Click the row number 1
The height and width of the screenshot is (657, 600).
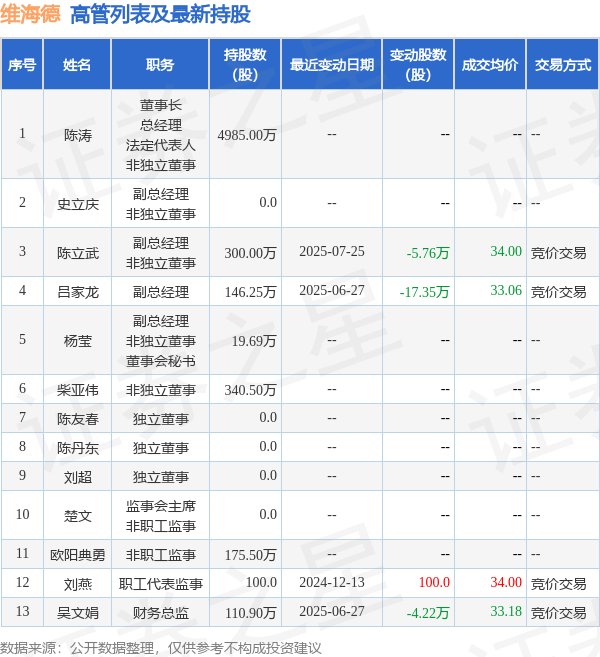pos(23,133)
